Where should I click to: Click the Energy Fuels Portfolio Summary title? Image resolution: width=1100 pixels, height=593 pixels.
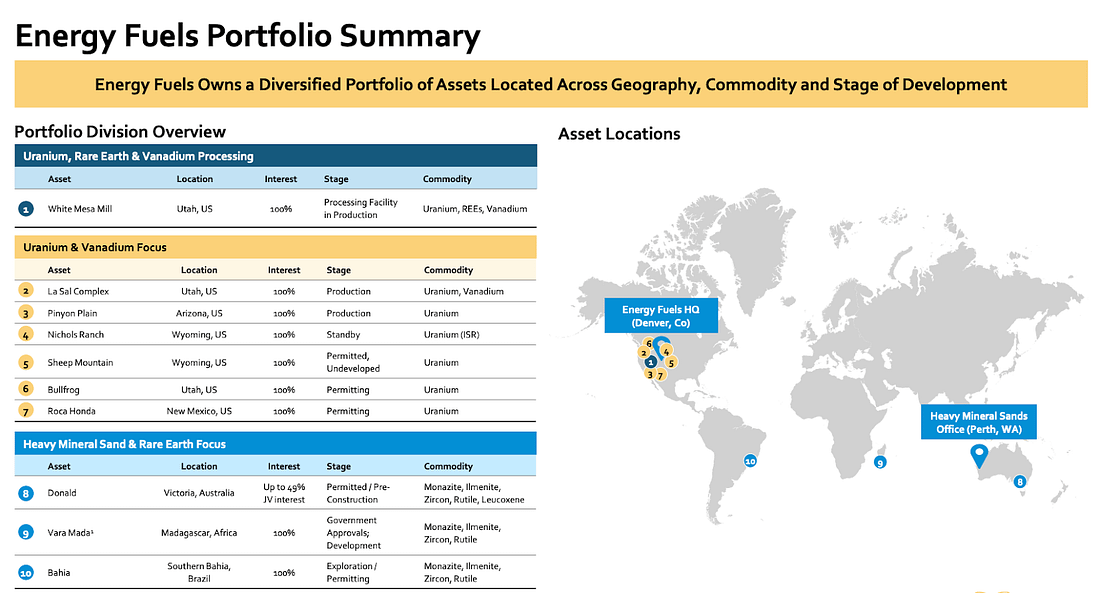point(248,35)
